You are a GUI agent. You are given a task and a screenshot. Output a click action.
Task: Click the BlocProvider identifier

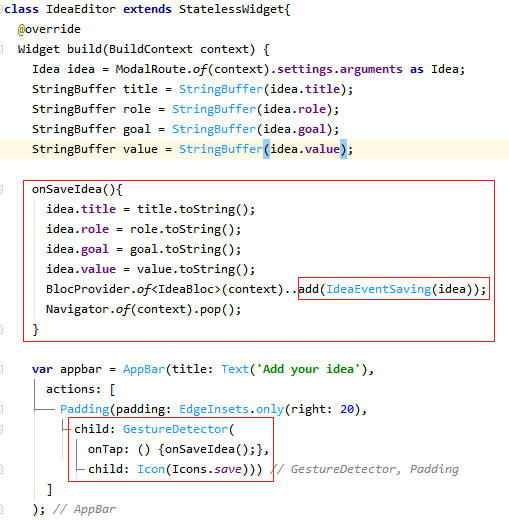click(88, 289)
